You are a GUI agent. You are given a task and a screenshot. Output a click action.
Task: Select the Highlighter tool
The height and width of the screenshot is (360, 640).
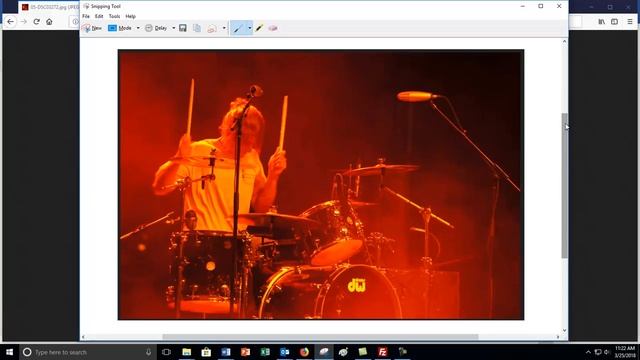click(260, 28)
